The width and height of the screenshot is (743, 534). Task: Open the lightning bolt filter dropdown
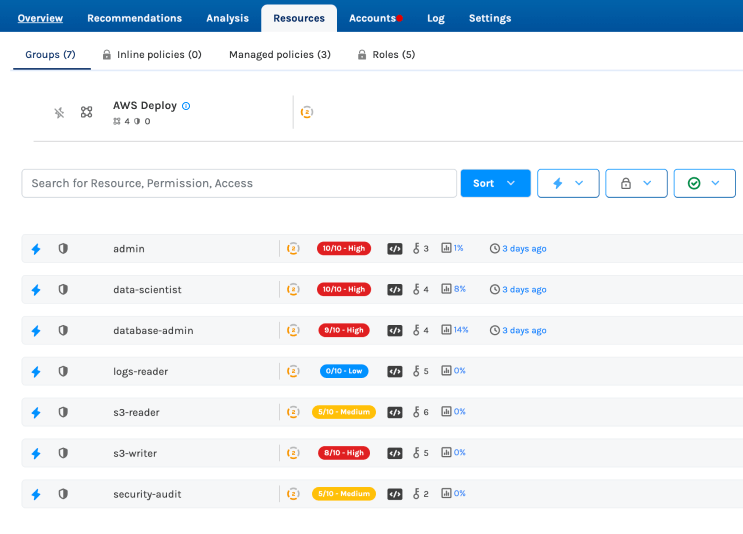[x=568, y=183]
